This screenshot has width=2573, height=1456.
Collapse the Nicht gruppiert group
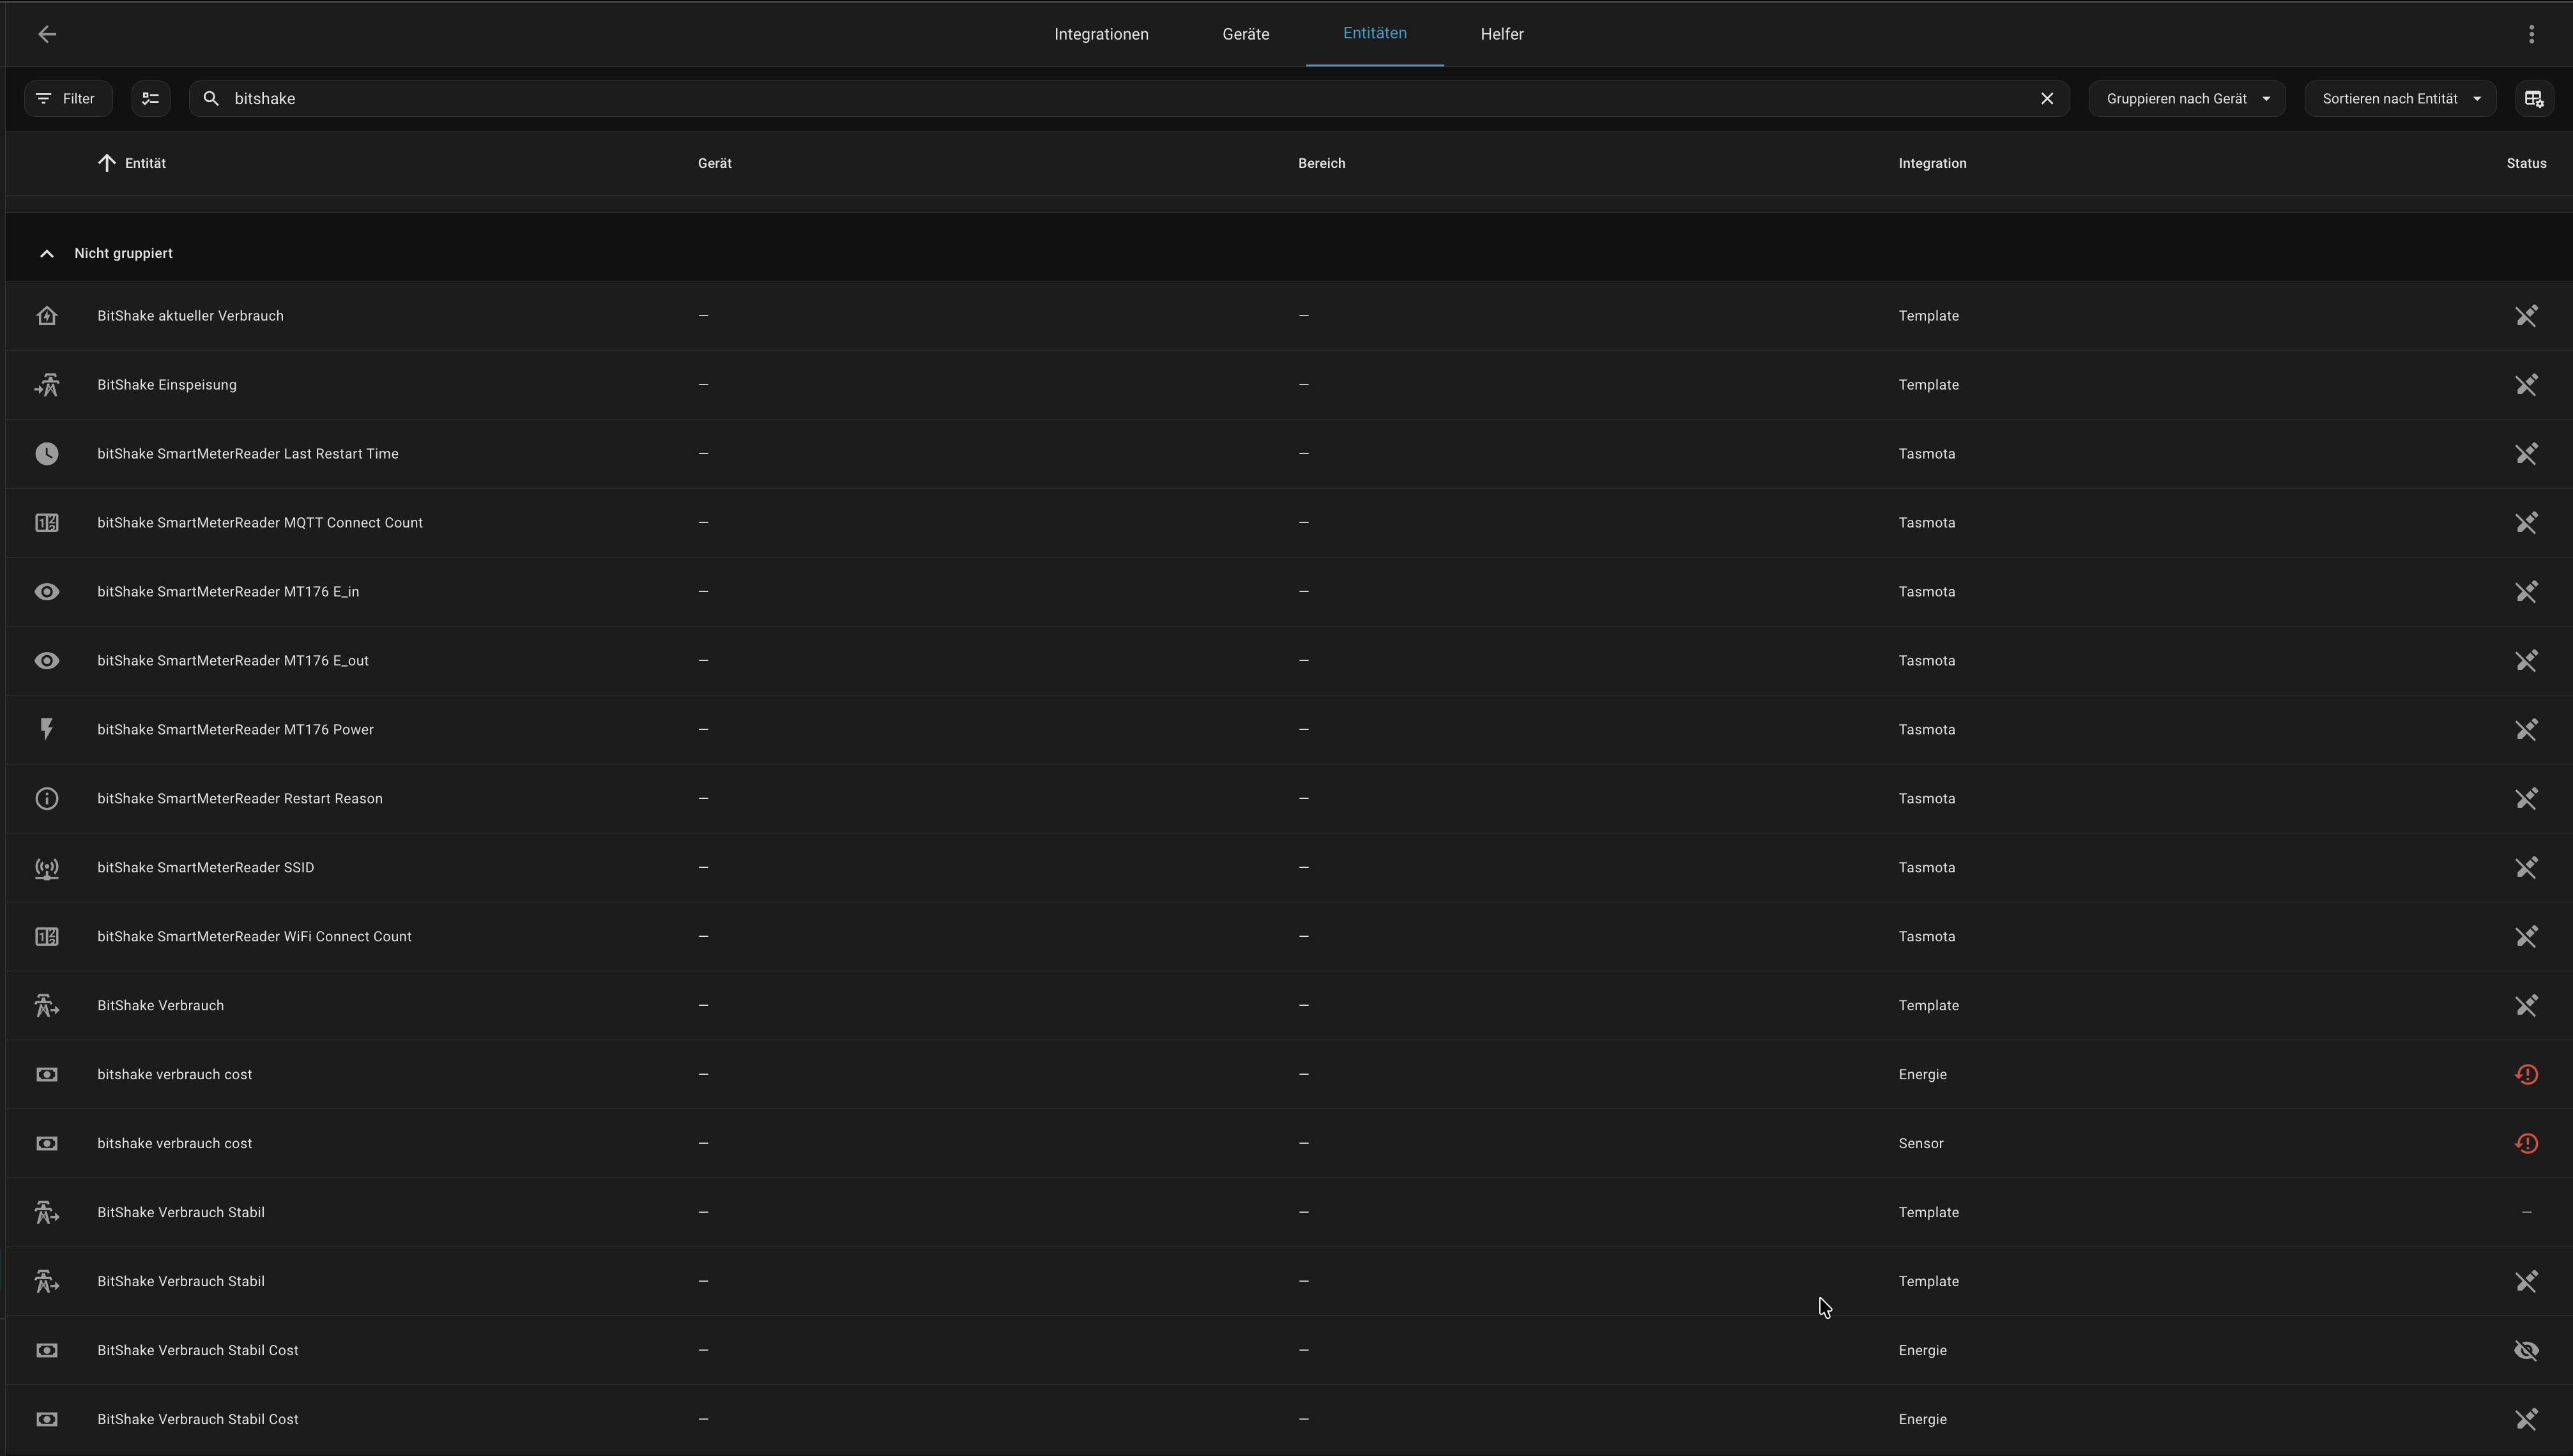pyautogui.click(x=47, y=253)
